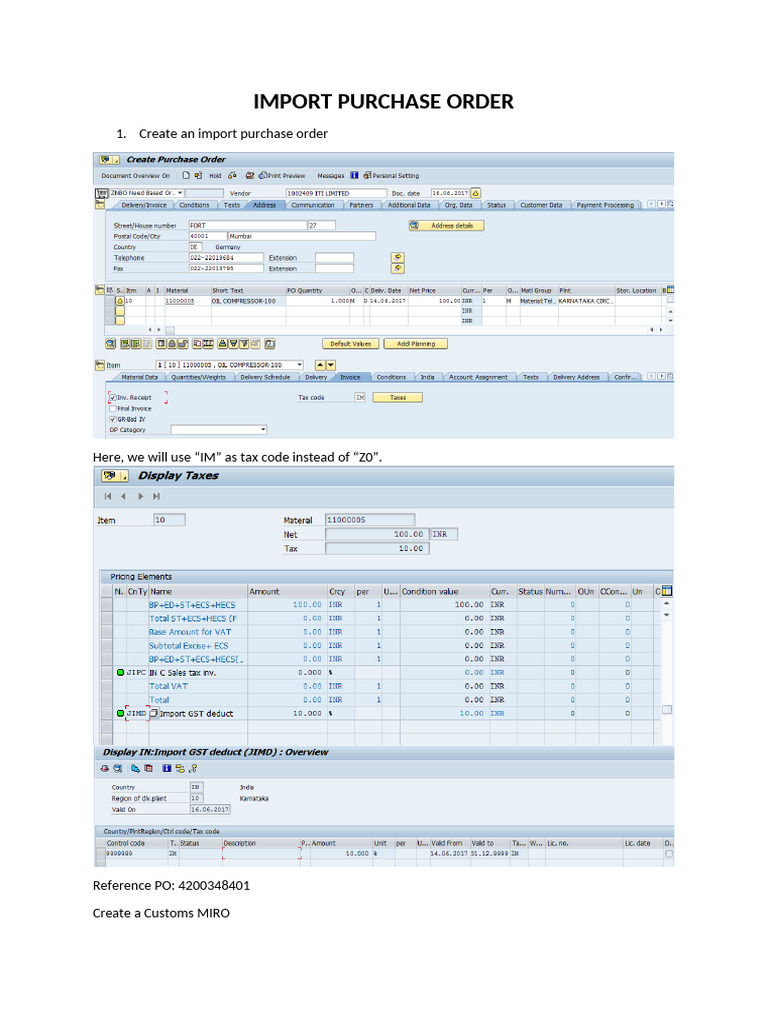Click the Net amount field showing 100.00
The image size is (768, 1024).
pyautogui.click(x=377, y=534)
